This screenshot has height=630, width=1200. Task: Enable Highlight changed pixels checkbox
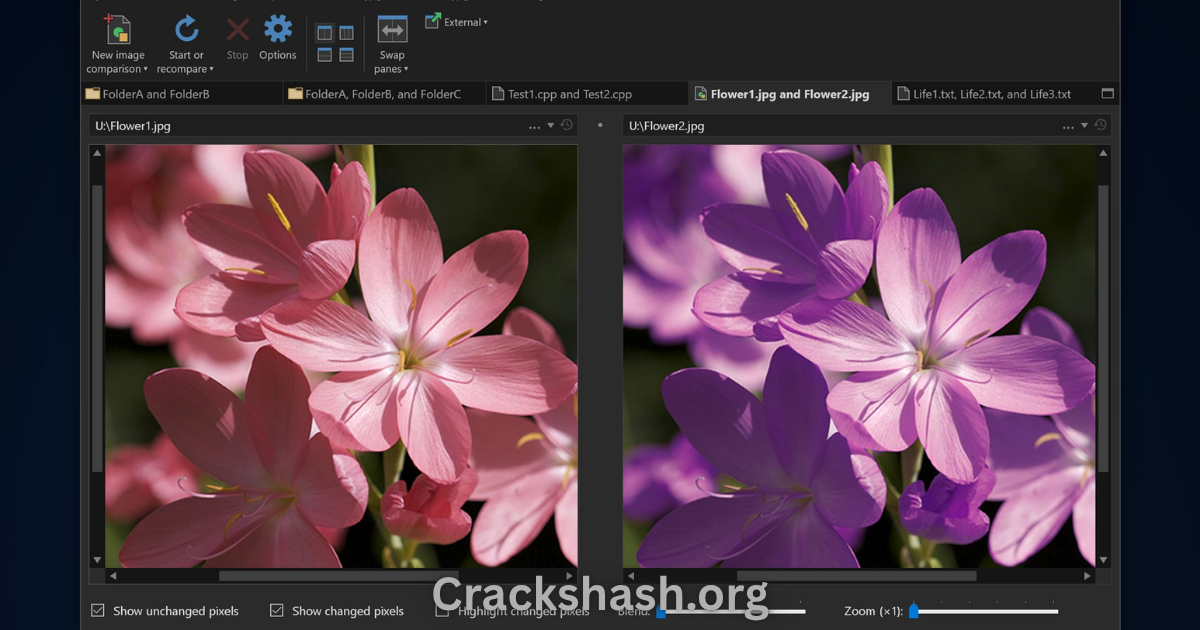pos(442,610)
